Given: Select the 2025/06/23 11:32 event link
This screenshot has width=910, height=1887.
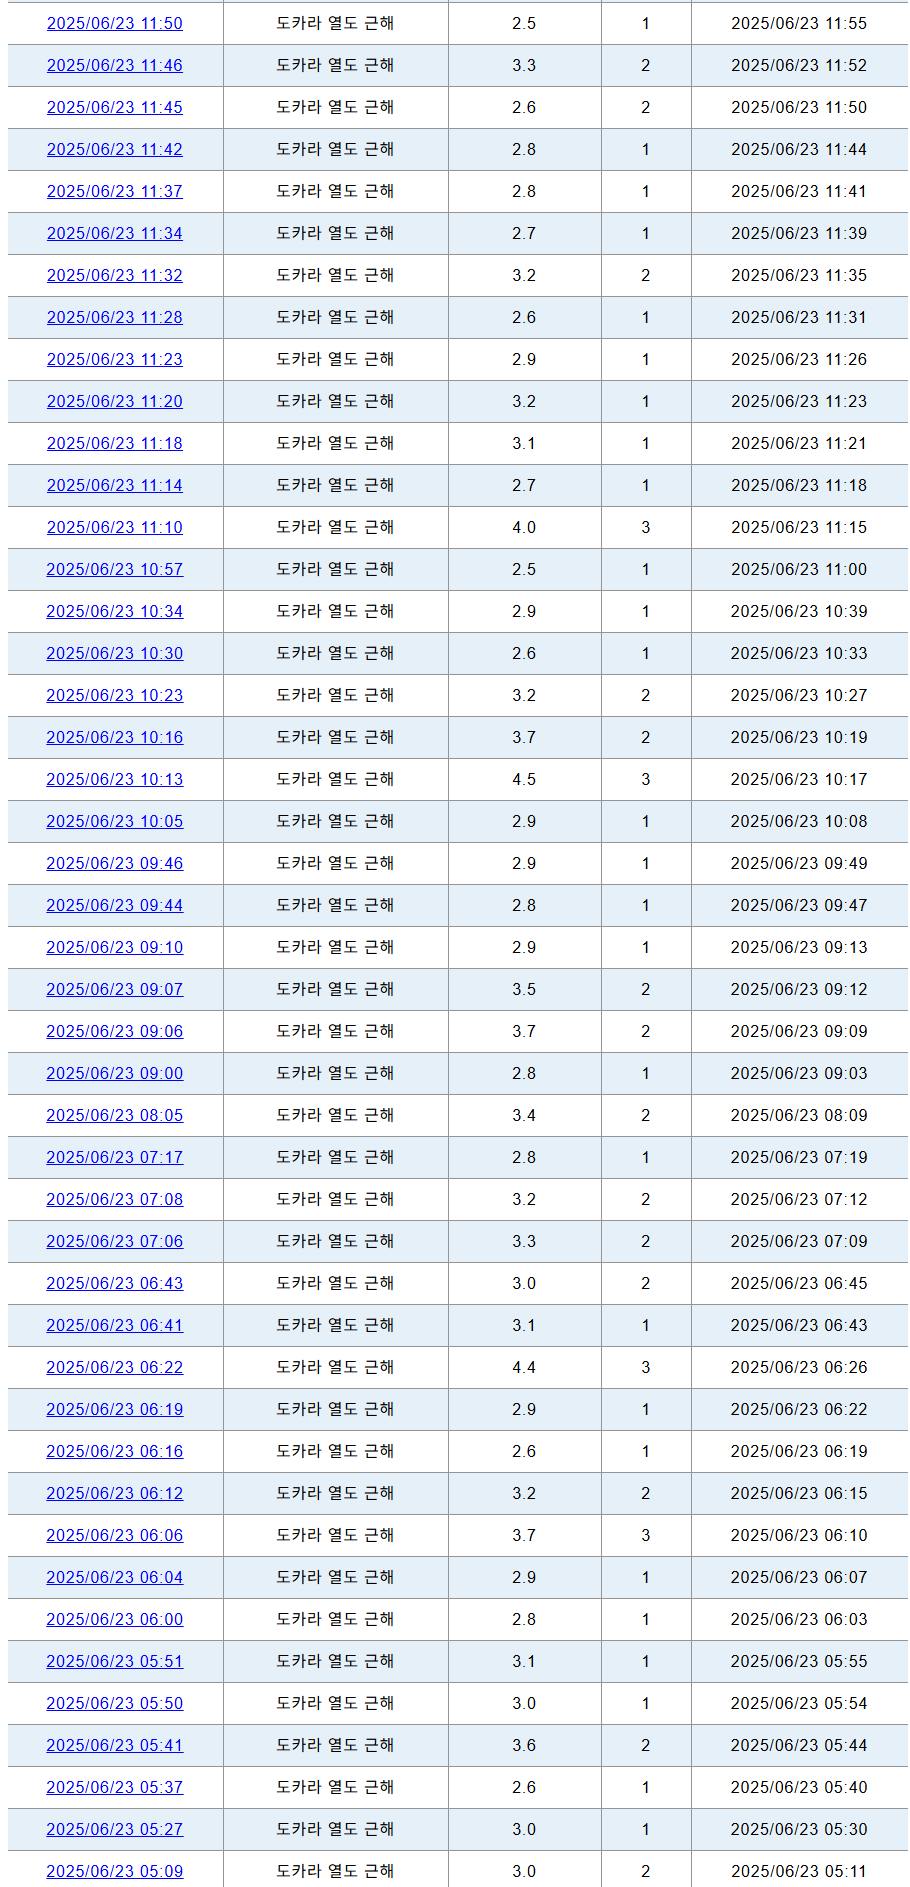Looking at the screenshot, I should [x=115, y=275].
